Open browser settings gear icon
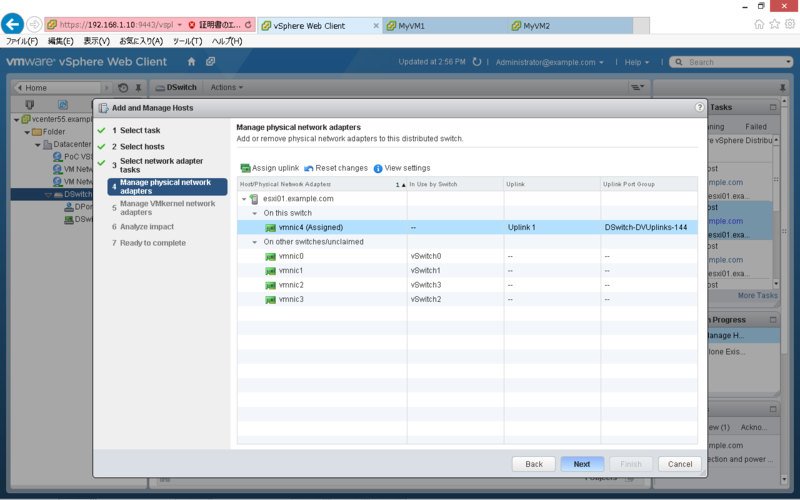The image size is (800, 500). 790,24
